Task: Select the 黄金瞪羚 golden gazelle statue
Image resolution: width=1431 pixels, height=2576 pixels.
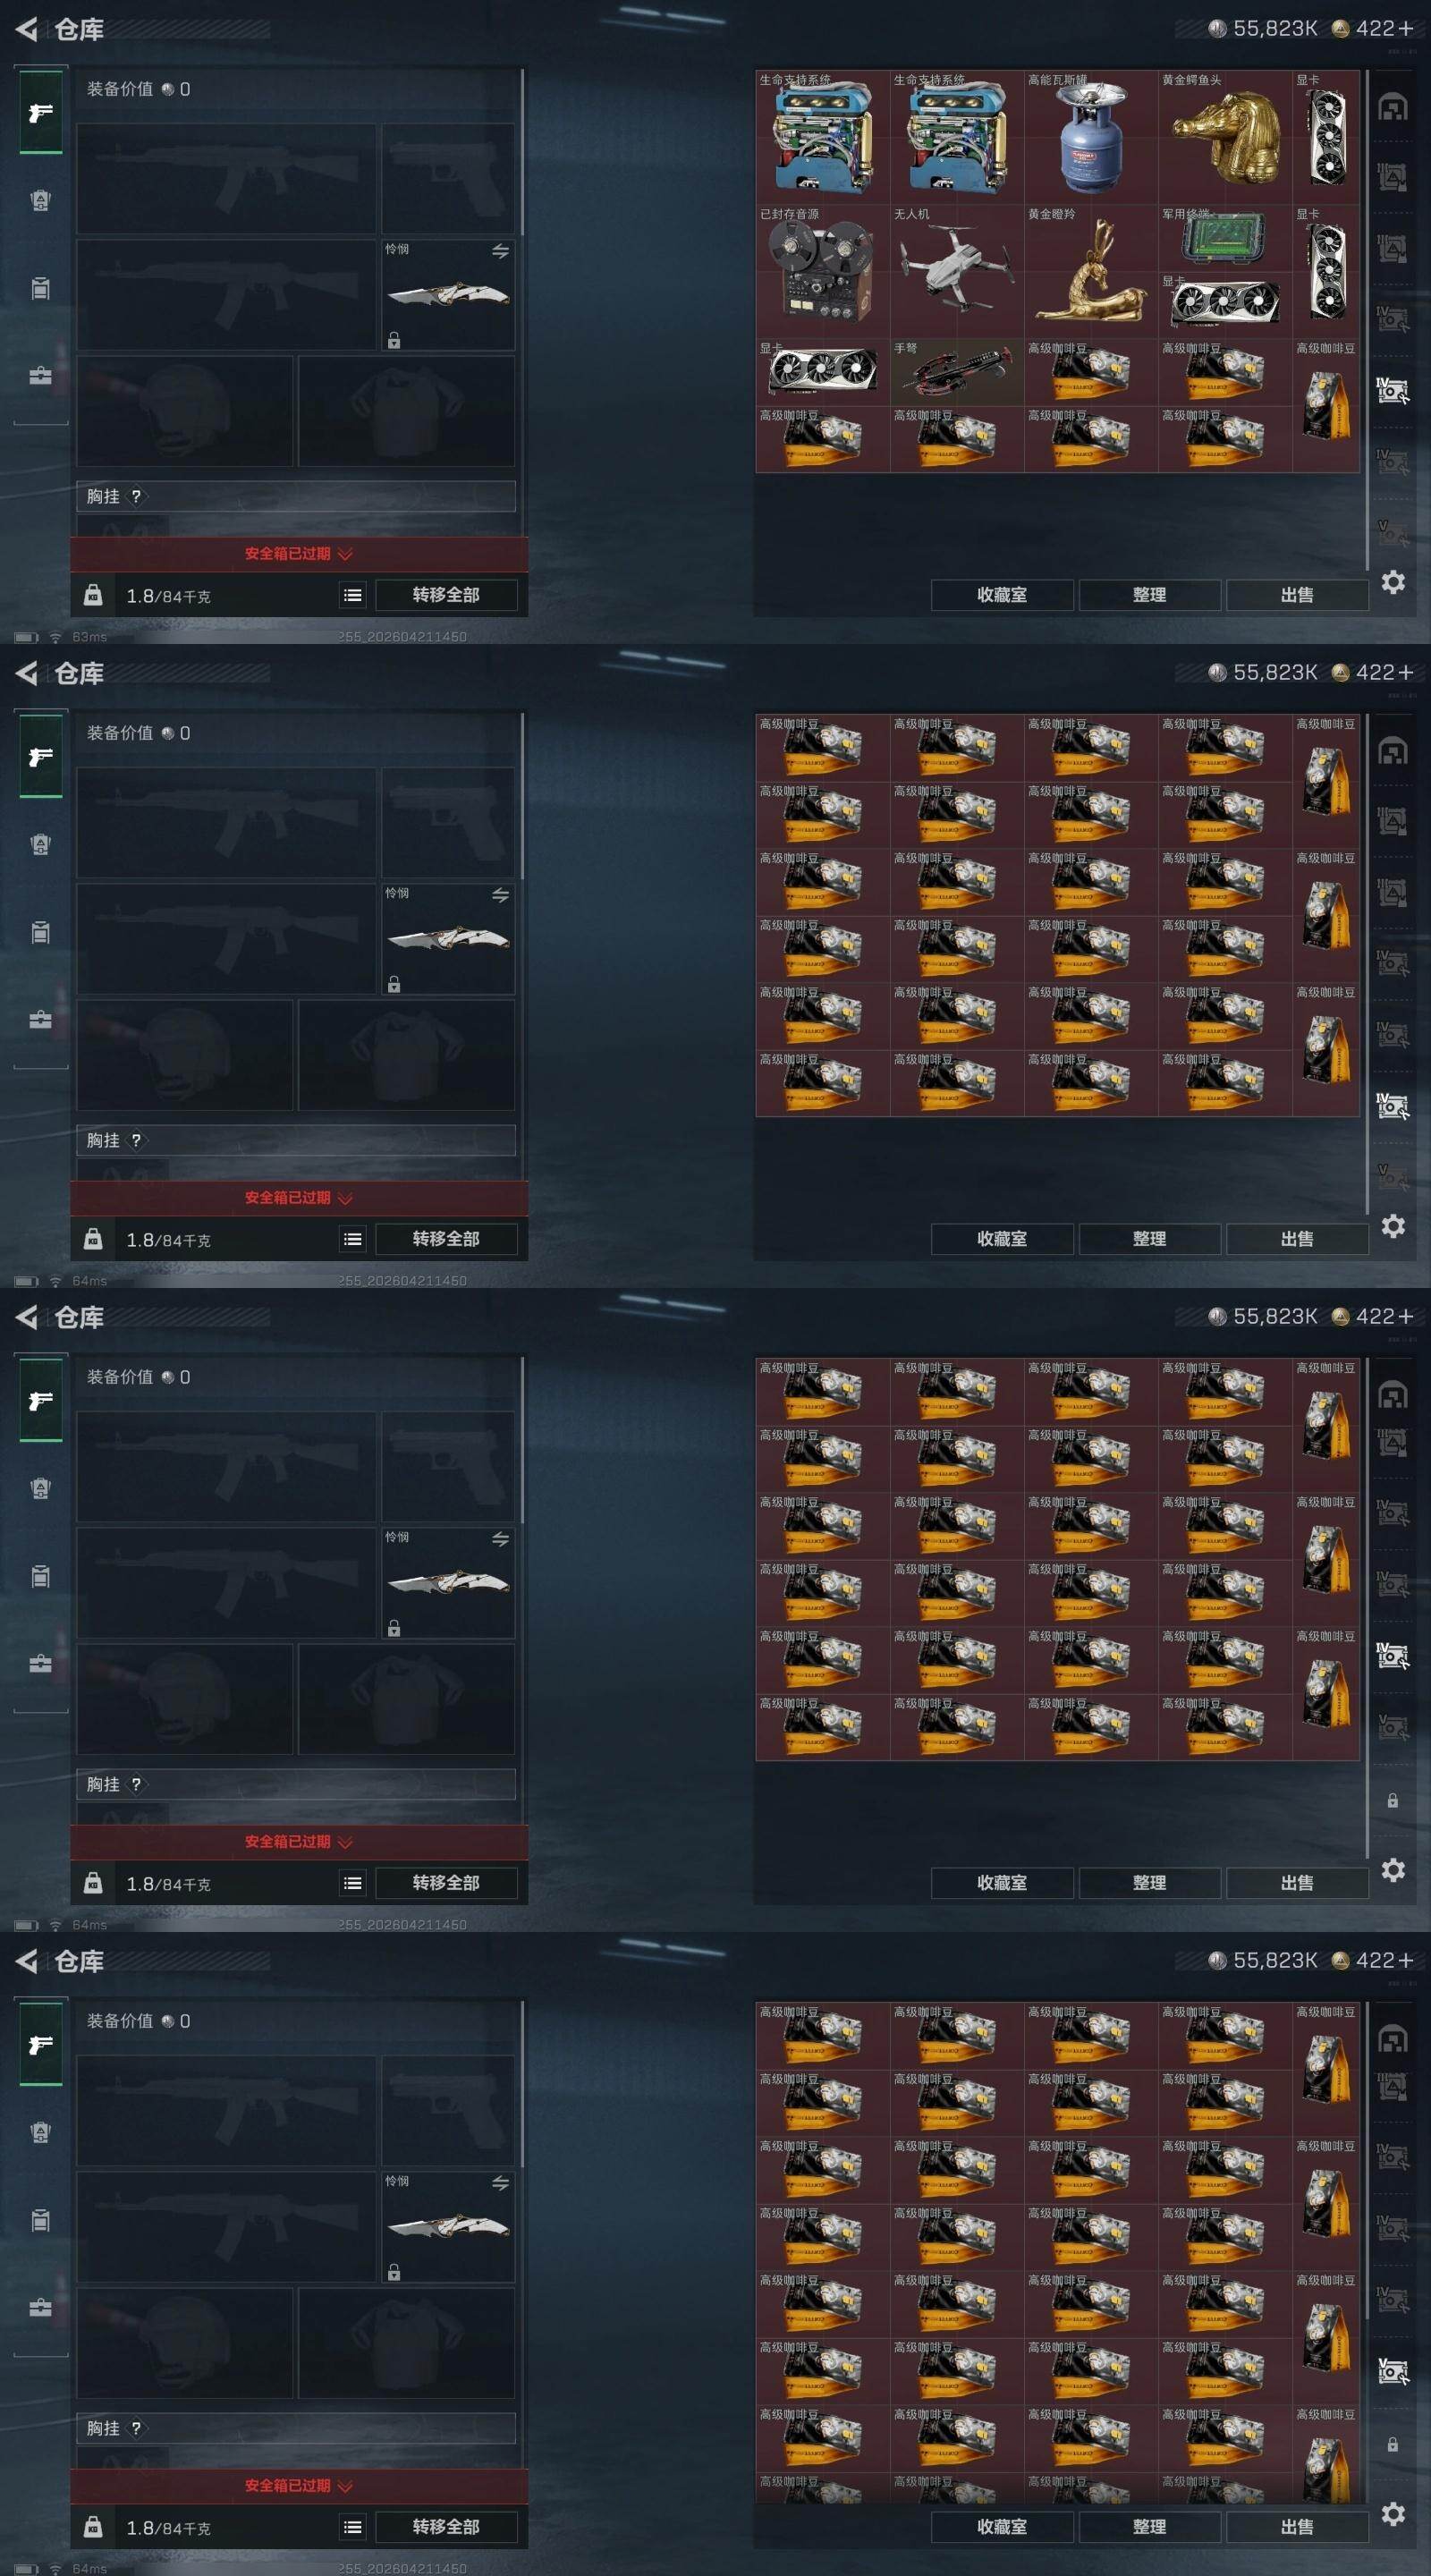Action: pyautogui.click(x=1091, y=271)
